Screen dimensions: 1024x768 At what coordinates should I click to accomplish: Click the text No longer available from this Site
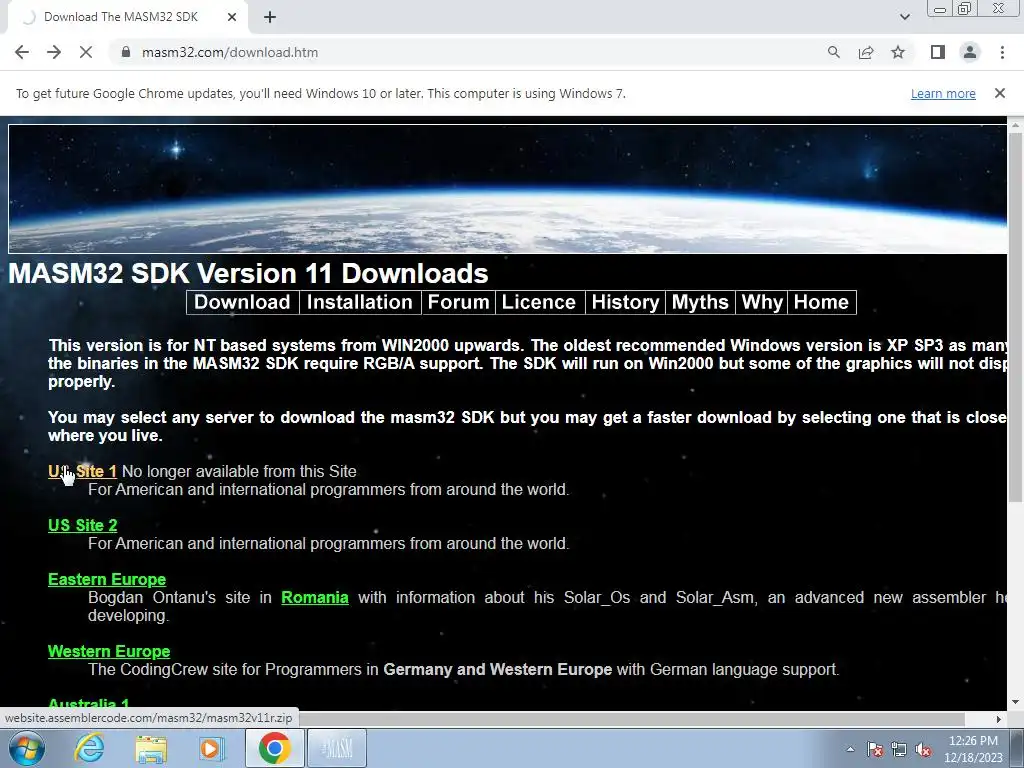tap(239, 472)
